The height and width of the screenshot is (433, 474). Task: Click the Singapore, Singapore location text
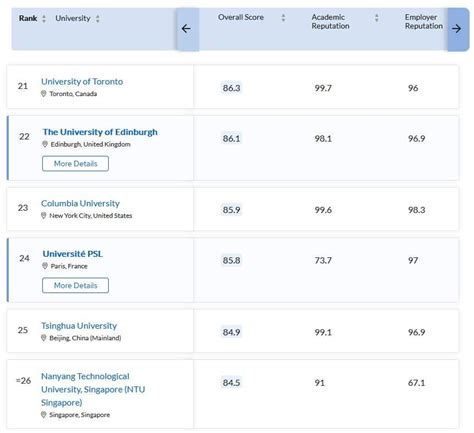80,415
